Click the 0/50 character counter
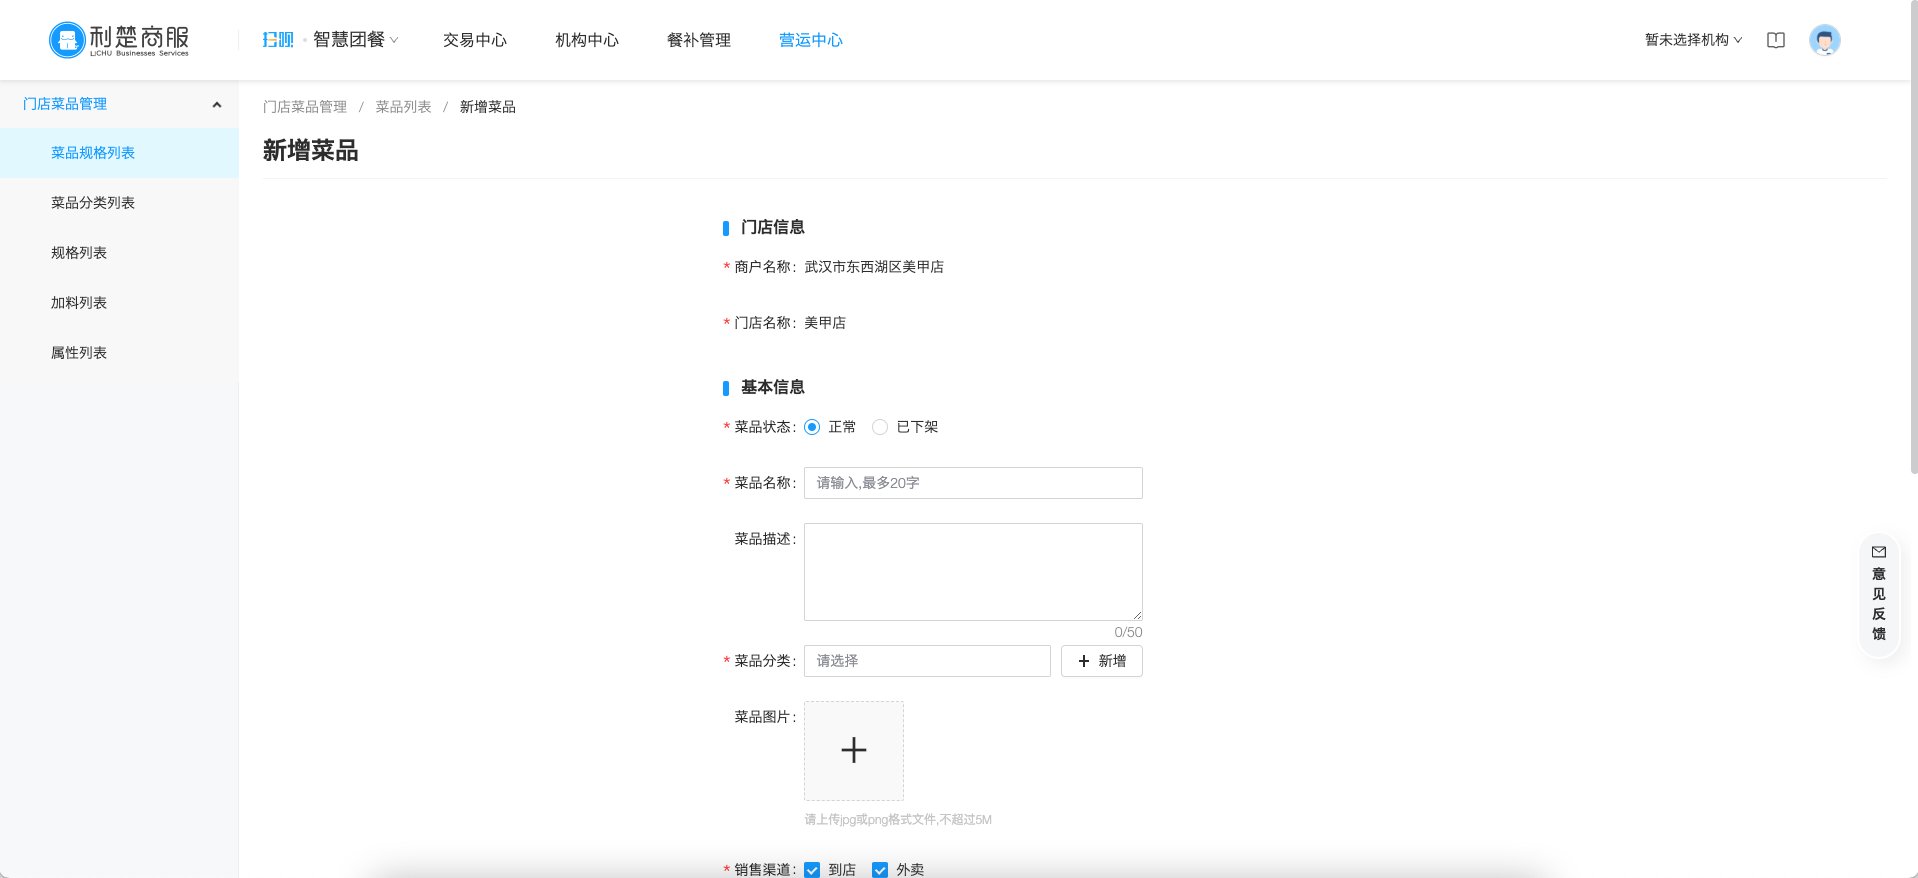Screen dimensions: 1918x878 tap(1128, 632)
